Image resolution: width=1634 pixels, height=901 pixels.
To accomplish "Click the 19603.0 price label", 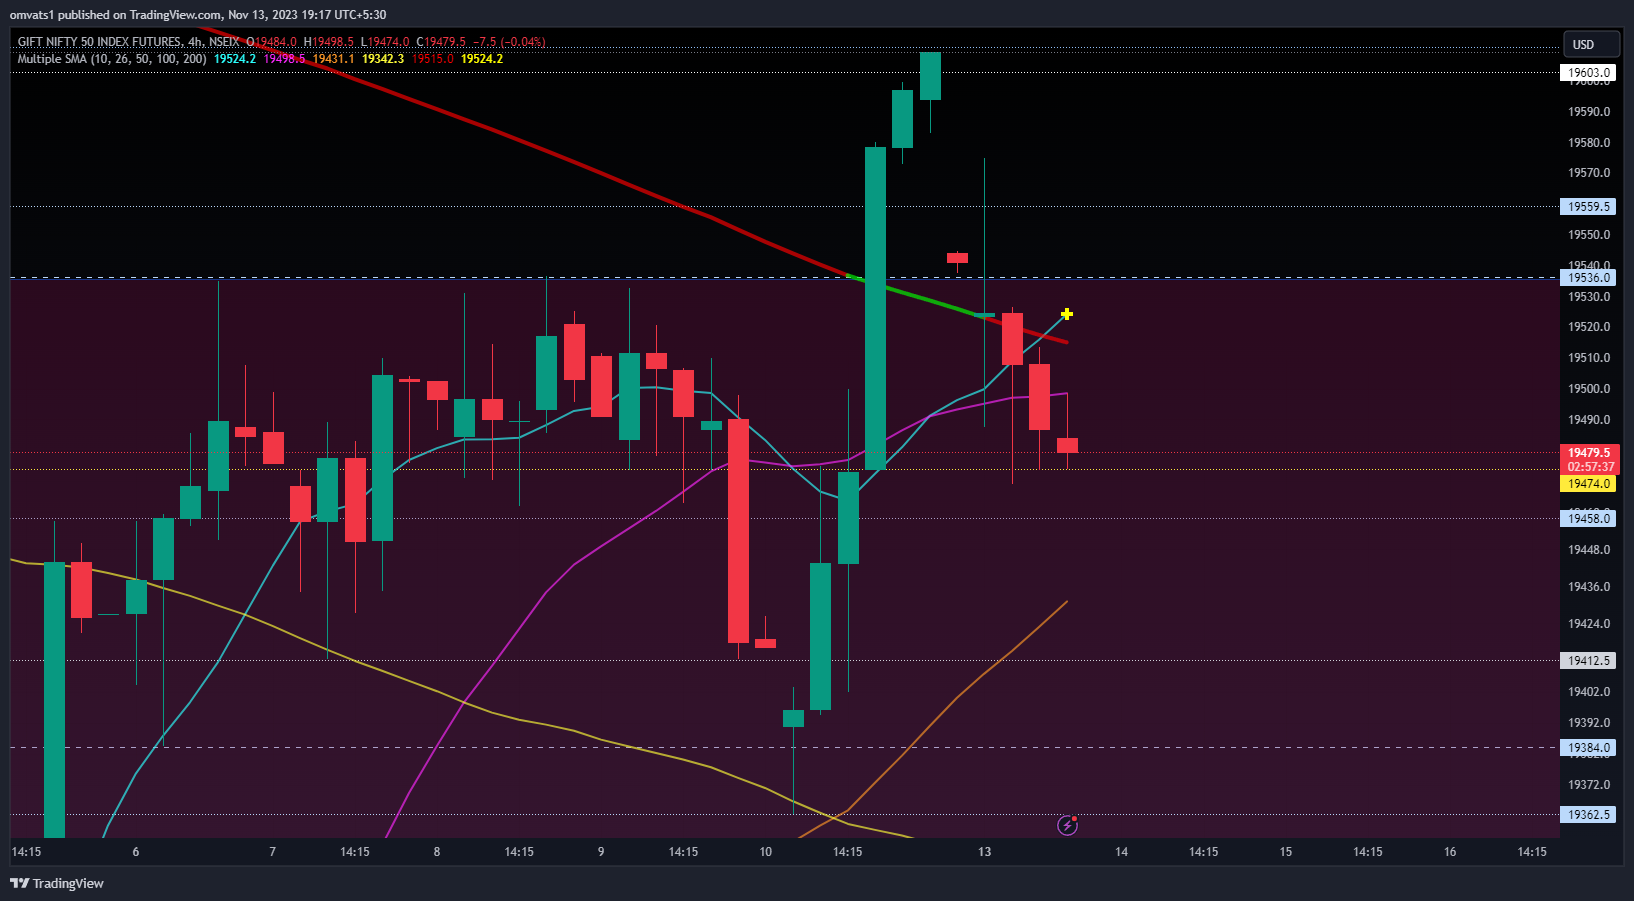I will click(x=1588, y=73).
